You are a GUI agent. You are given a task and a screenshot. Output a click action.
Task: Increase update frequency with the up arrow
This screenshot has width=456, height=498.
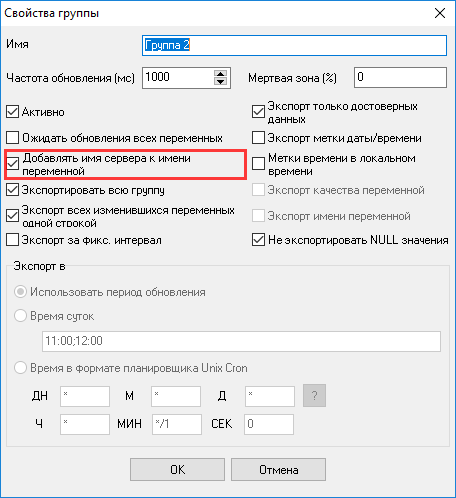[x=220, y=74]
